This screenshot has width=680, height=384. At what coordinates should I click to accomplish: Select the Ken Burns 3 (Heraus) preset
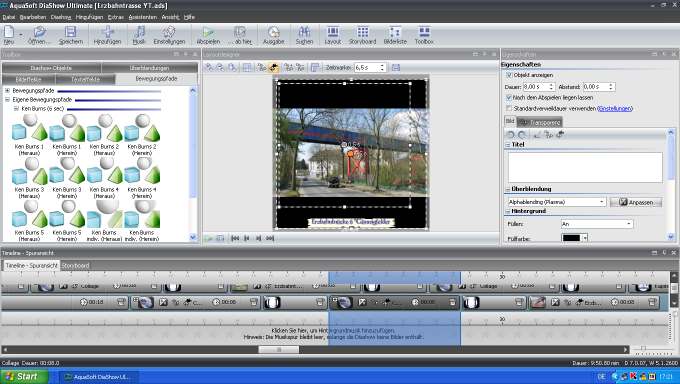tap(29, 179)
